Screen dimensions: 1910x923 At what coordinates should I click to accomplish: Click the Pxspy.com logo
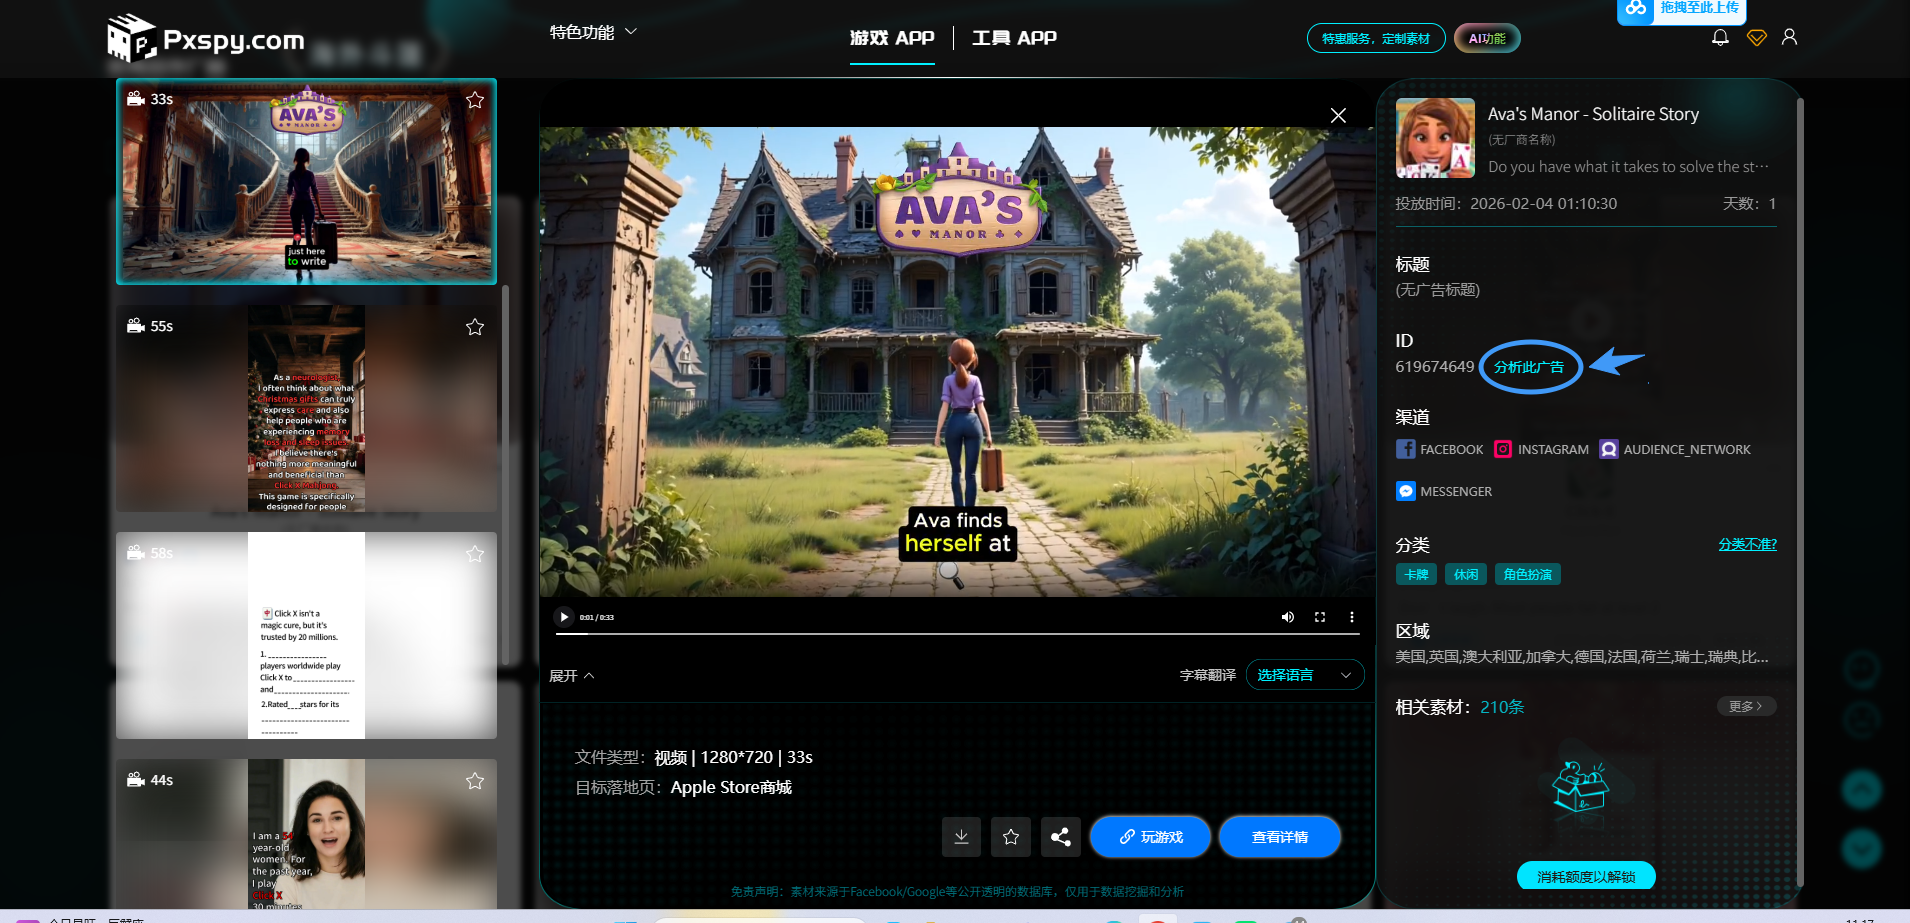[206, 38]
